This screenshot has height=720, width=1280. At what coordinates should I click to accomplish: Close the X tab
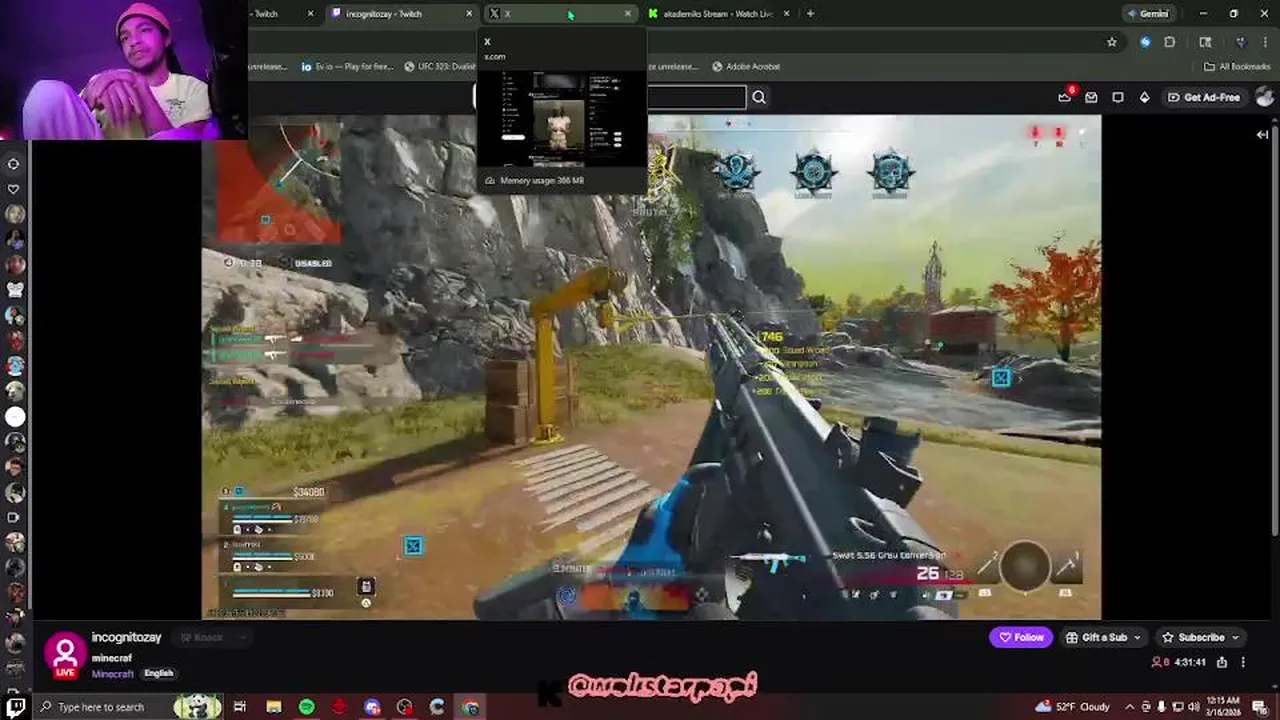pos(628,14)
